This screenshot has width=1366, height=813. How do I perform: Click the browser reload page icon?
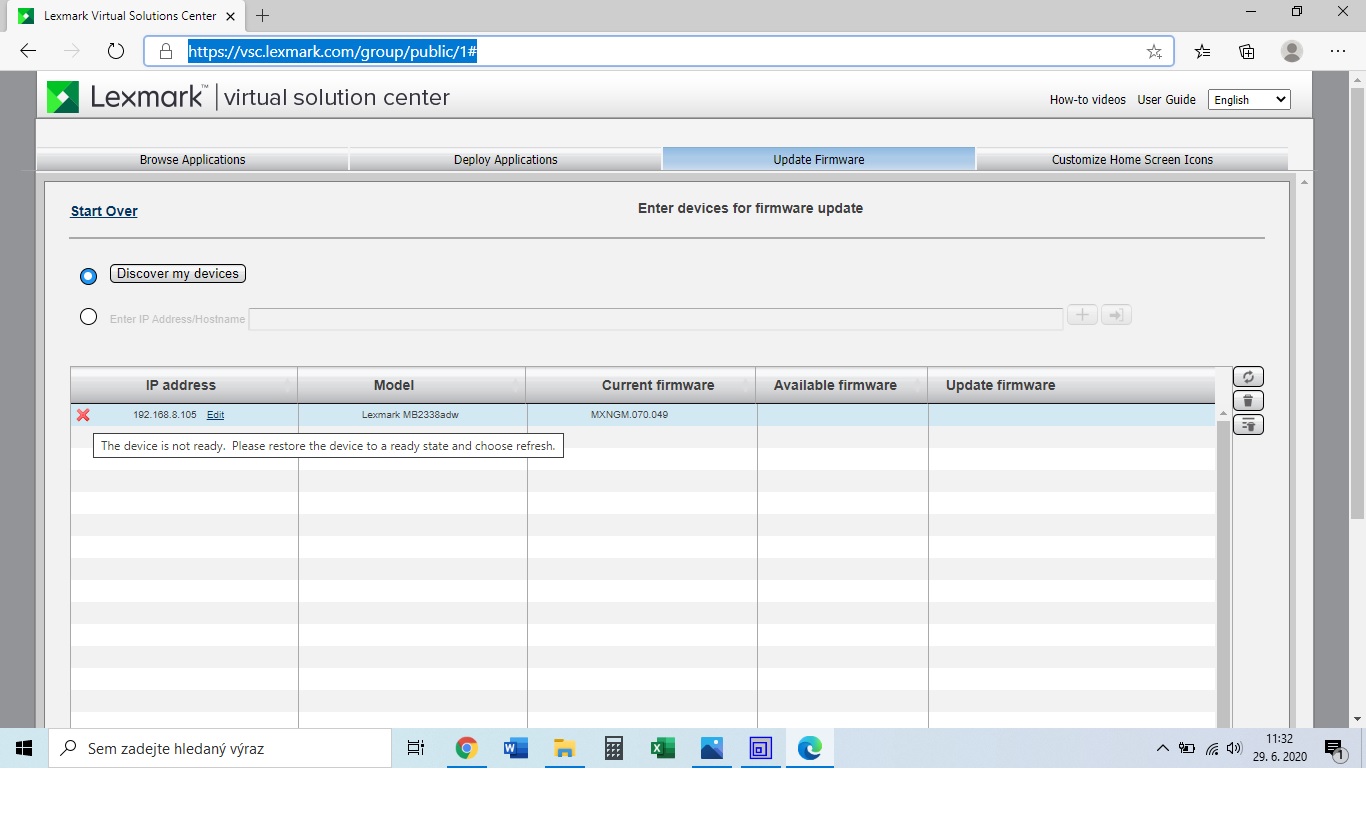click(x=115, y=51)
